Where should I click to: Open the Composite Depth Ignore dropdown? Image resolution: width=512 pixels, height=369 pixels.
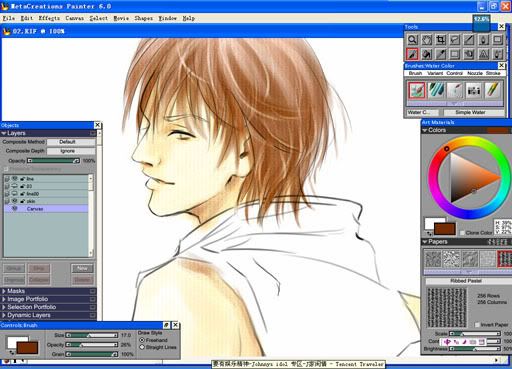71,151
